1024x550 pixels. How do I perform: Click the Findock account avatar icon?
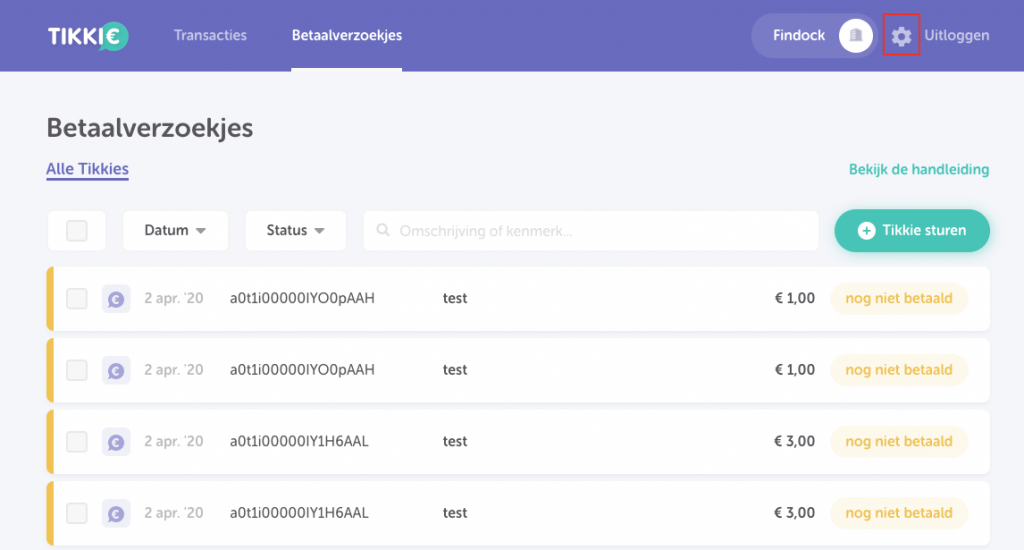[855, 36]
